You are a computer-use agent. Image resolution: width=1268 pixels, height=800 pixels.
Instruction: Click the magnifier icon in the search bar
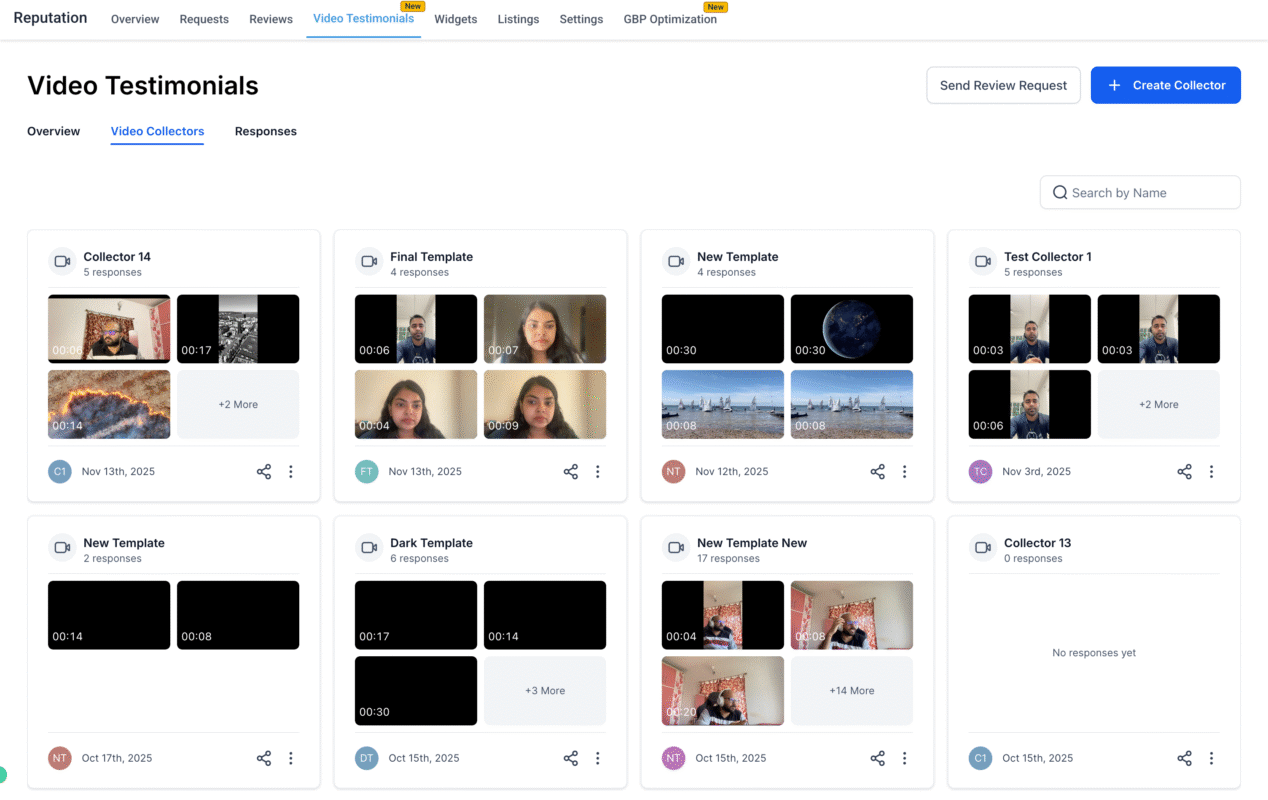pos(1060,192)
